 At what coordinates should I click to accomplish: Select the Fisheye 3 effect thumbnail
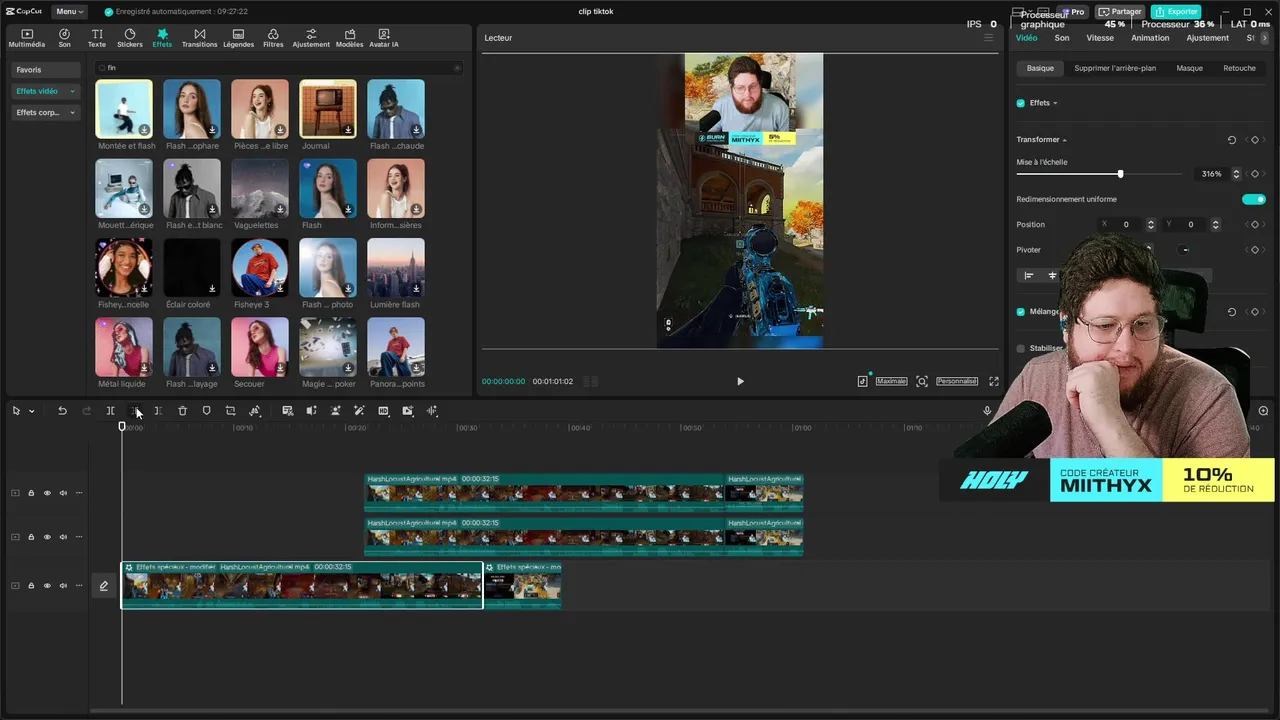[260, 267]
